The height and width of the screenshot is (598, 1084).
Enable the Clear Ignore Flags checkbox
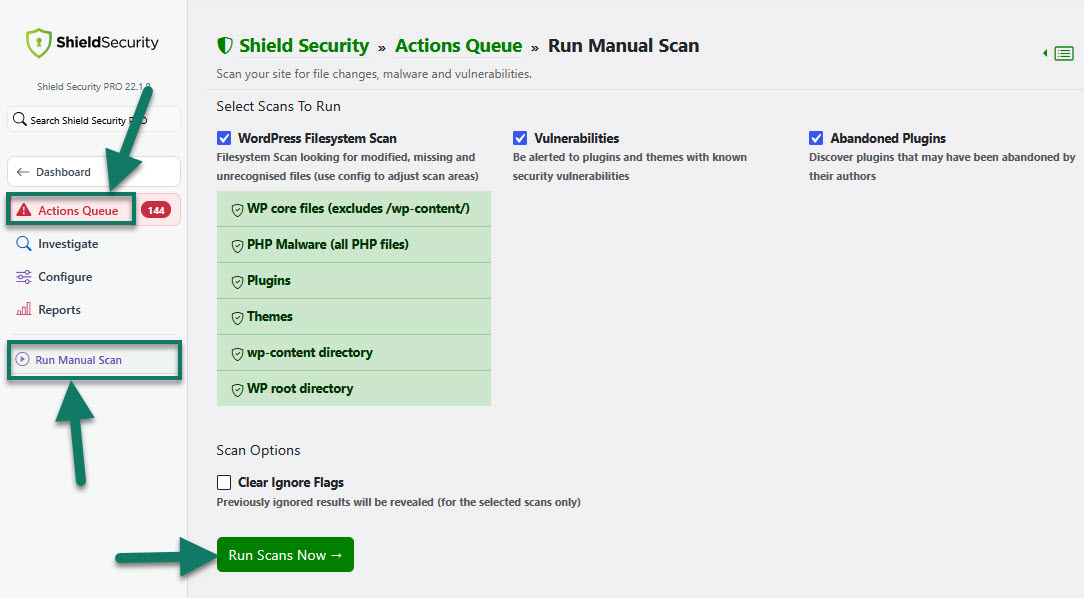click(224, 482)
